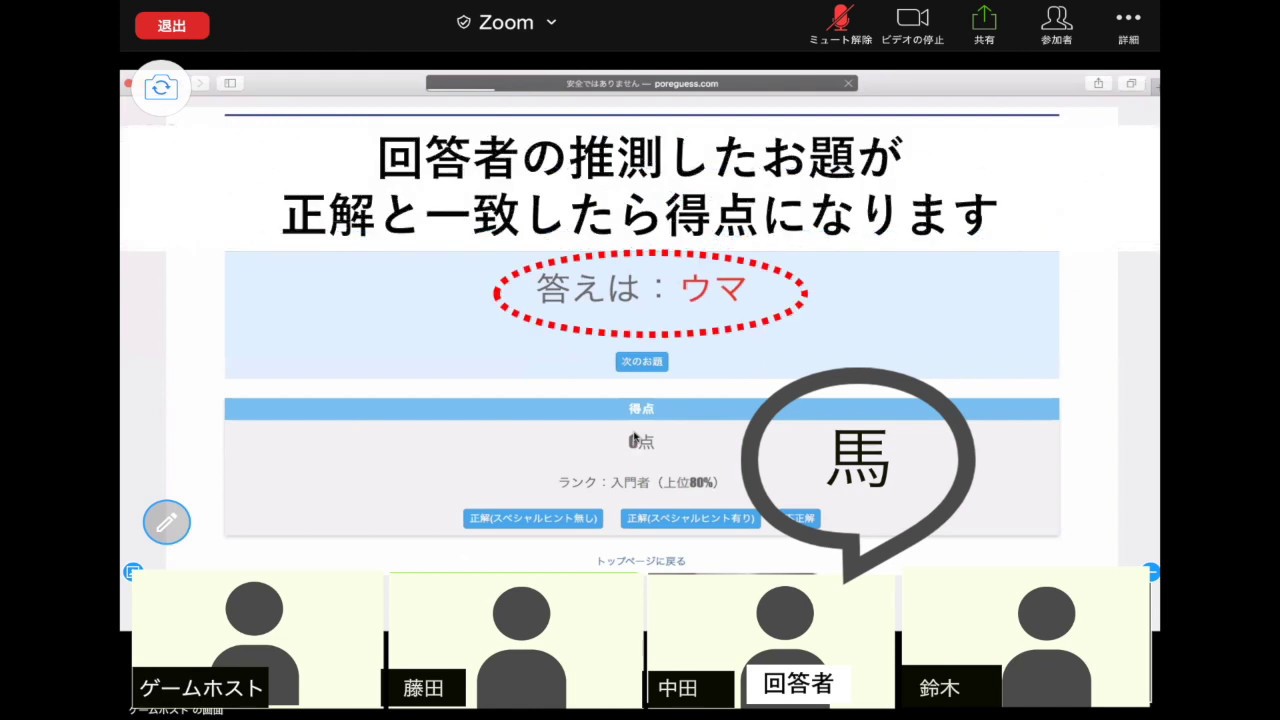Select the 藤田 participant thumbnail
This screenshot has height=720, width=1280.
(x=516, y=639)
